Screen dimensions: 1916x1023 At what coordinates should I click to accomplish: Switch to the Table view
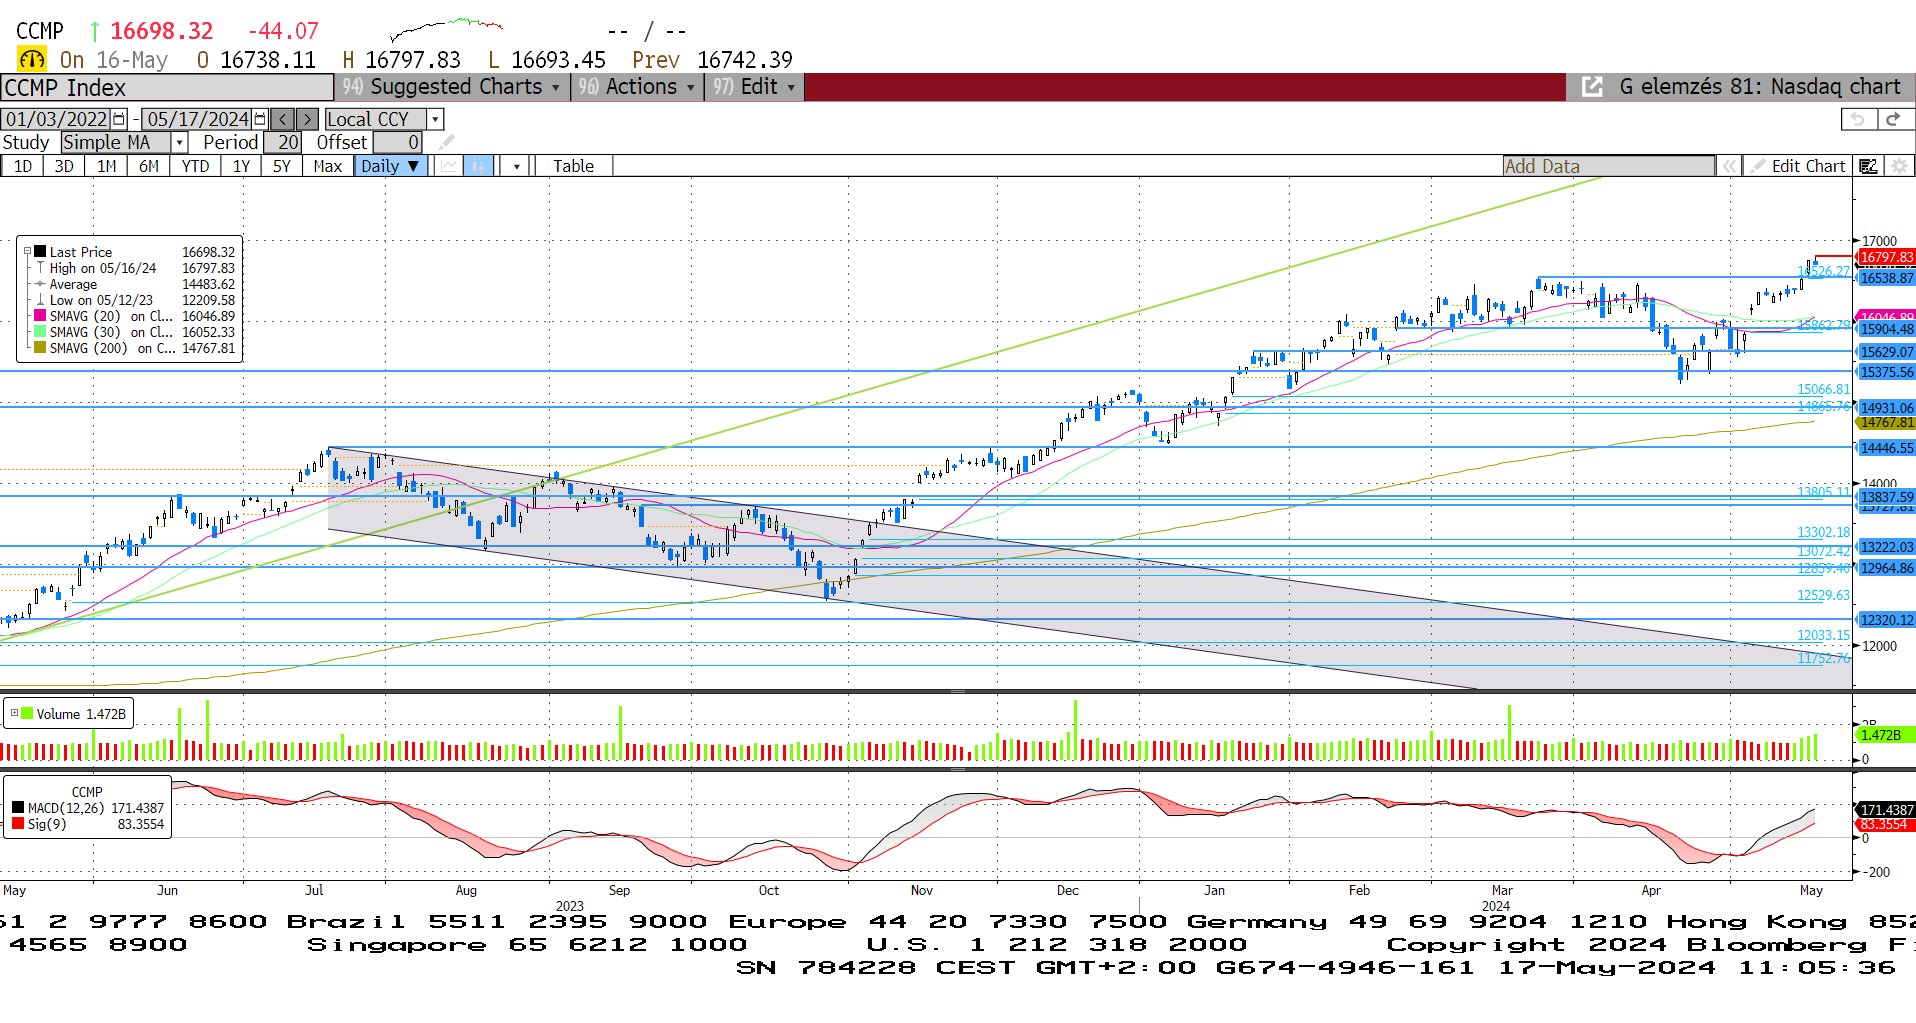coord(573,166)
